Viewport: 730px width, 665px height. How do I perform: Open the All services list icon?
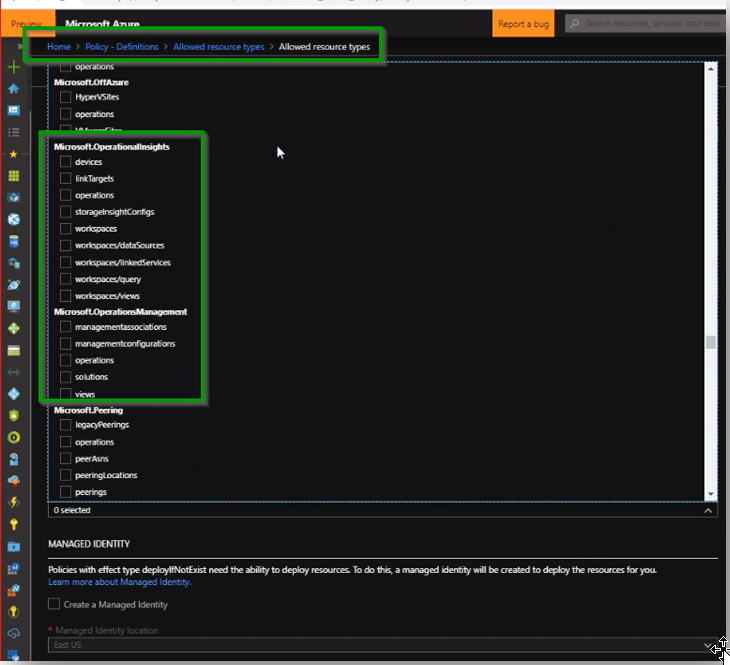click(x=14, y=132)
